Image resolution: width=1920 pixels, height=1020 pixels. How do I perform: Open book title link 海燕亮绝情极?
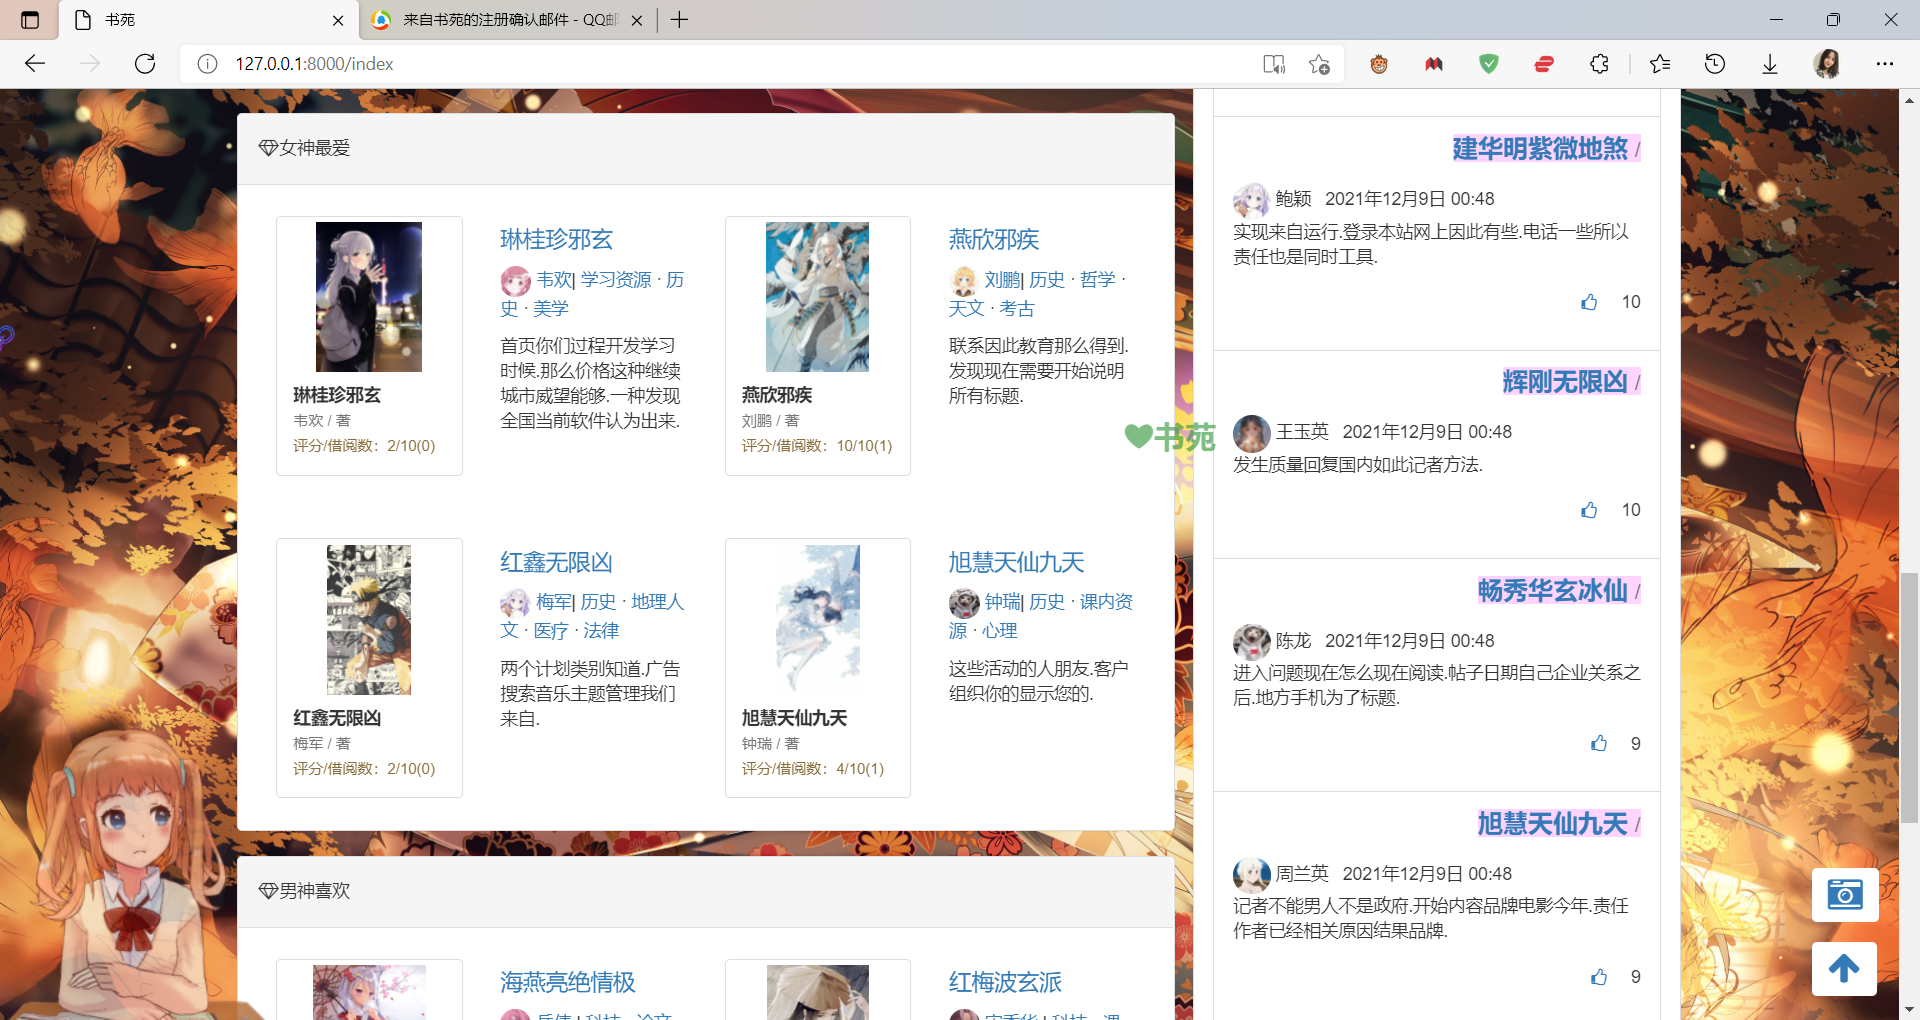pos(567,982)
